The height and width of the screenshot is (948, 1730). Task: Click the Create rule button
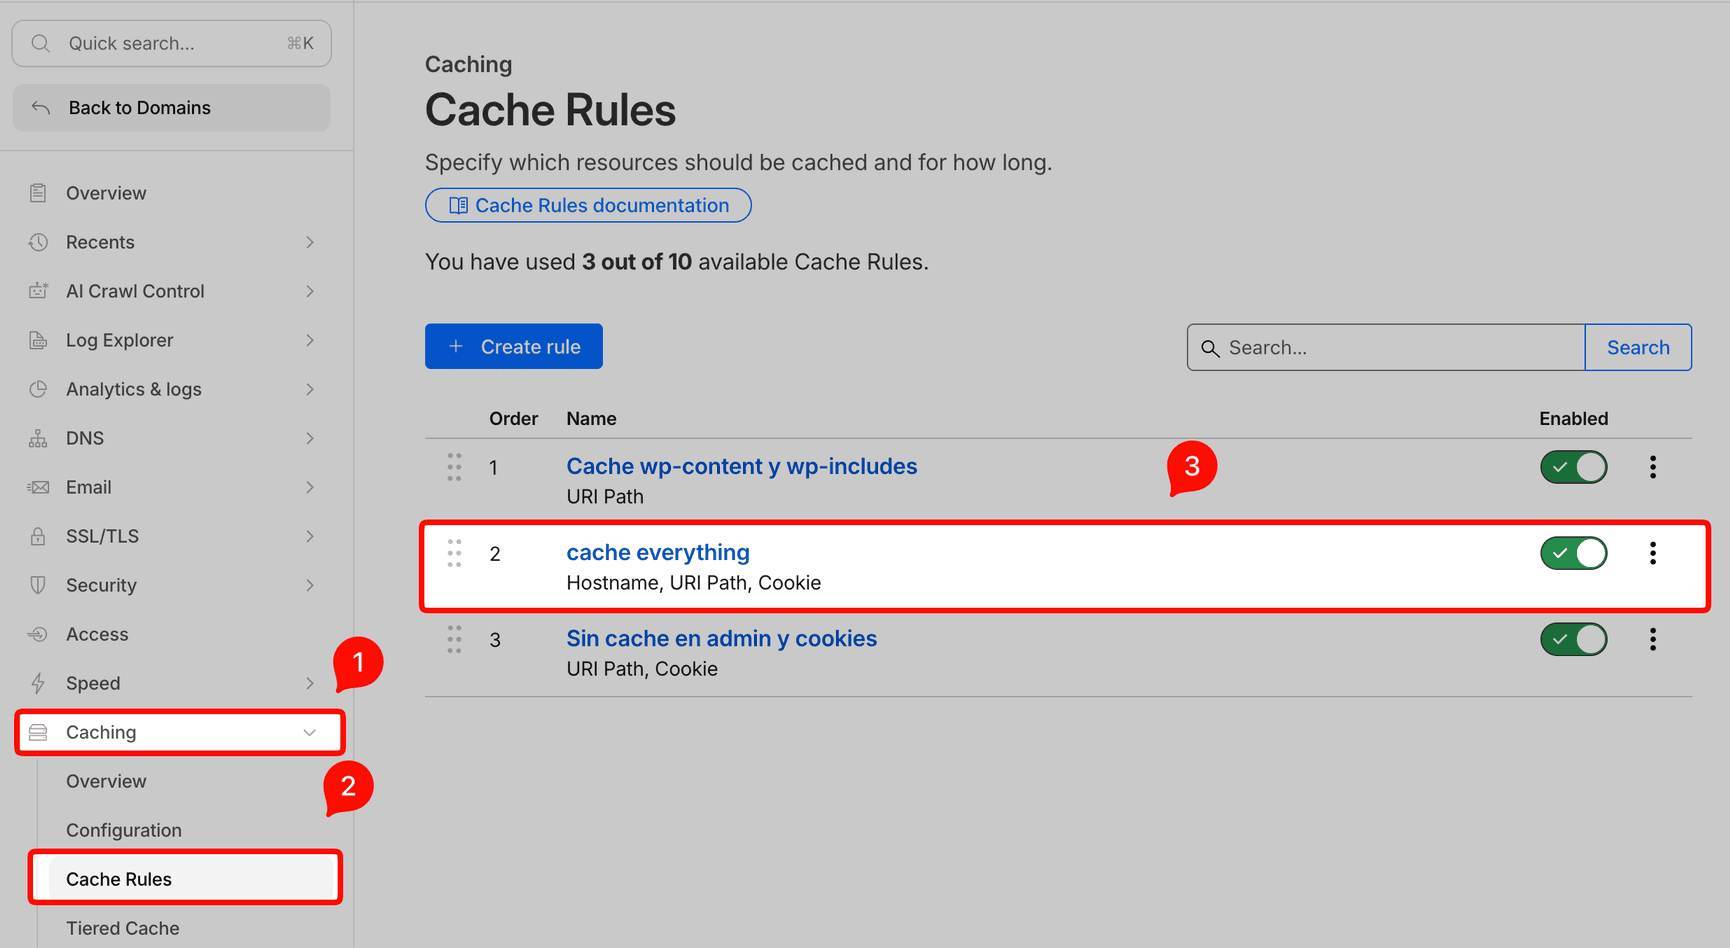click(513, 346)
